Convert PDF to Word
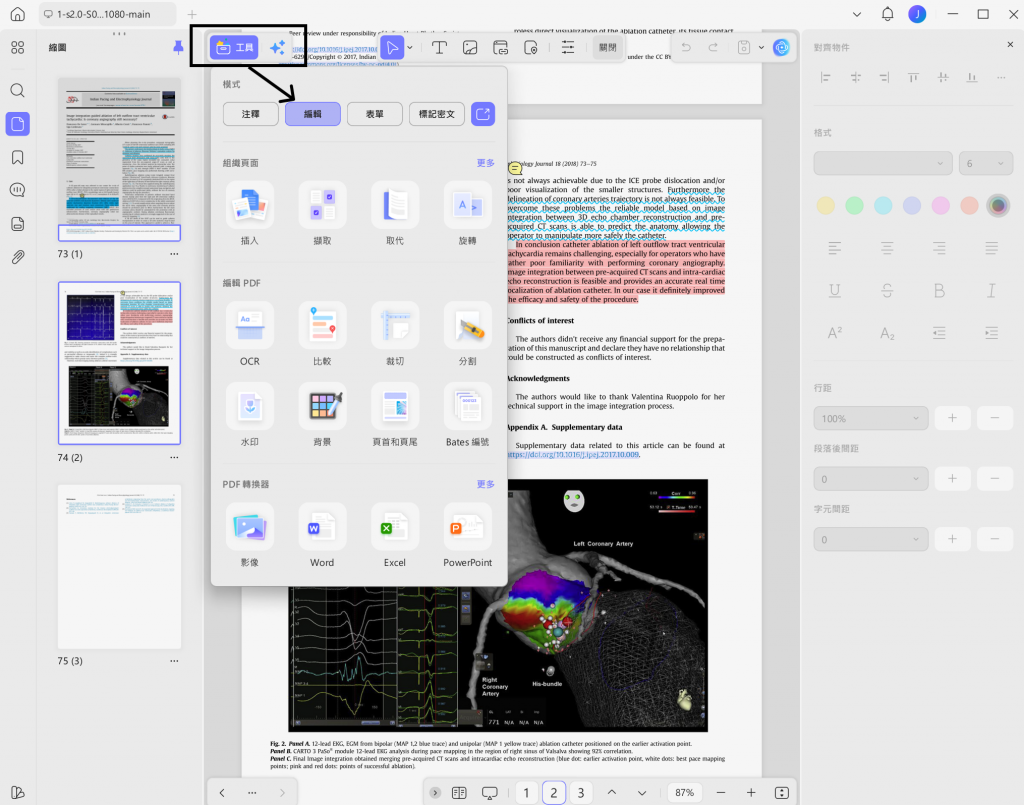 point(322,535)
